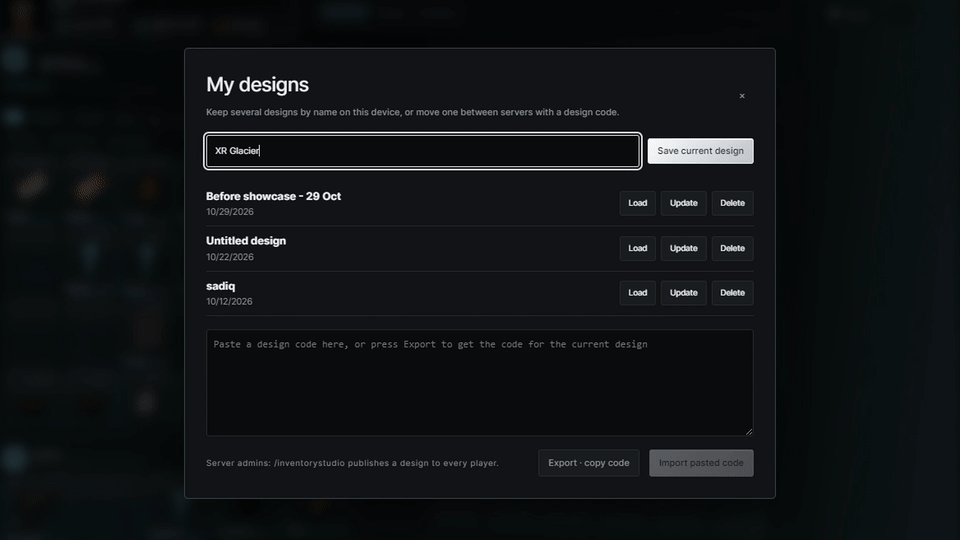Click the Server admins /inventorystudio note
The width and height of the screenshot is (960, 540).
point(352,463)
